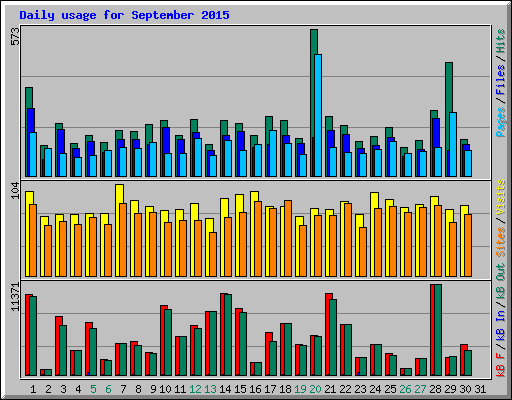The image size is (512, 400).
Task: Click the orange sites bar for day 18
Action: click(288, 238)
